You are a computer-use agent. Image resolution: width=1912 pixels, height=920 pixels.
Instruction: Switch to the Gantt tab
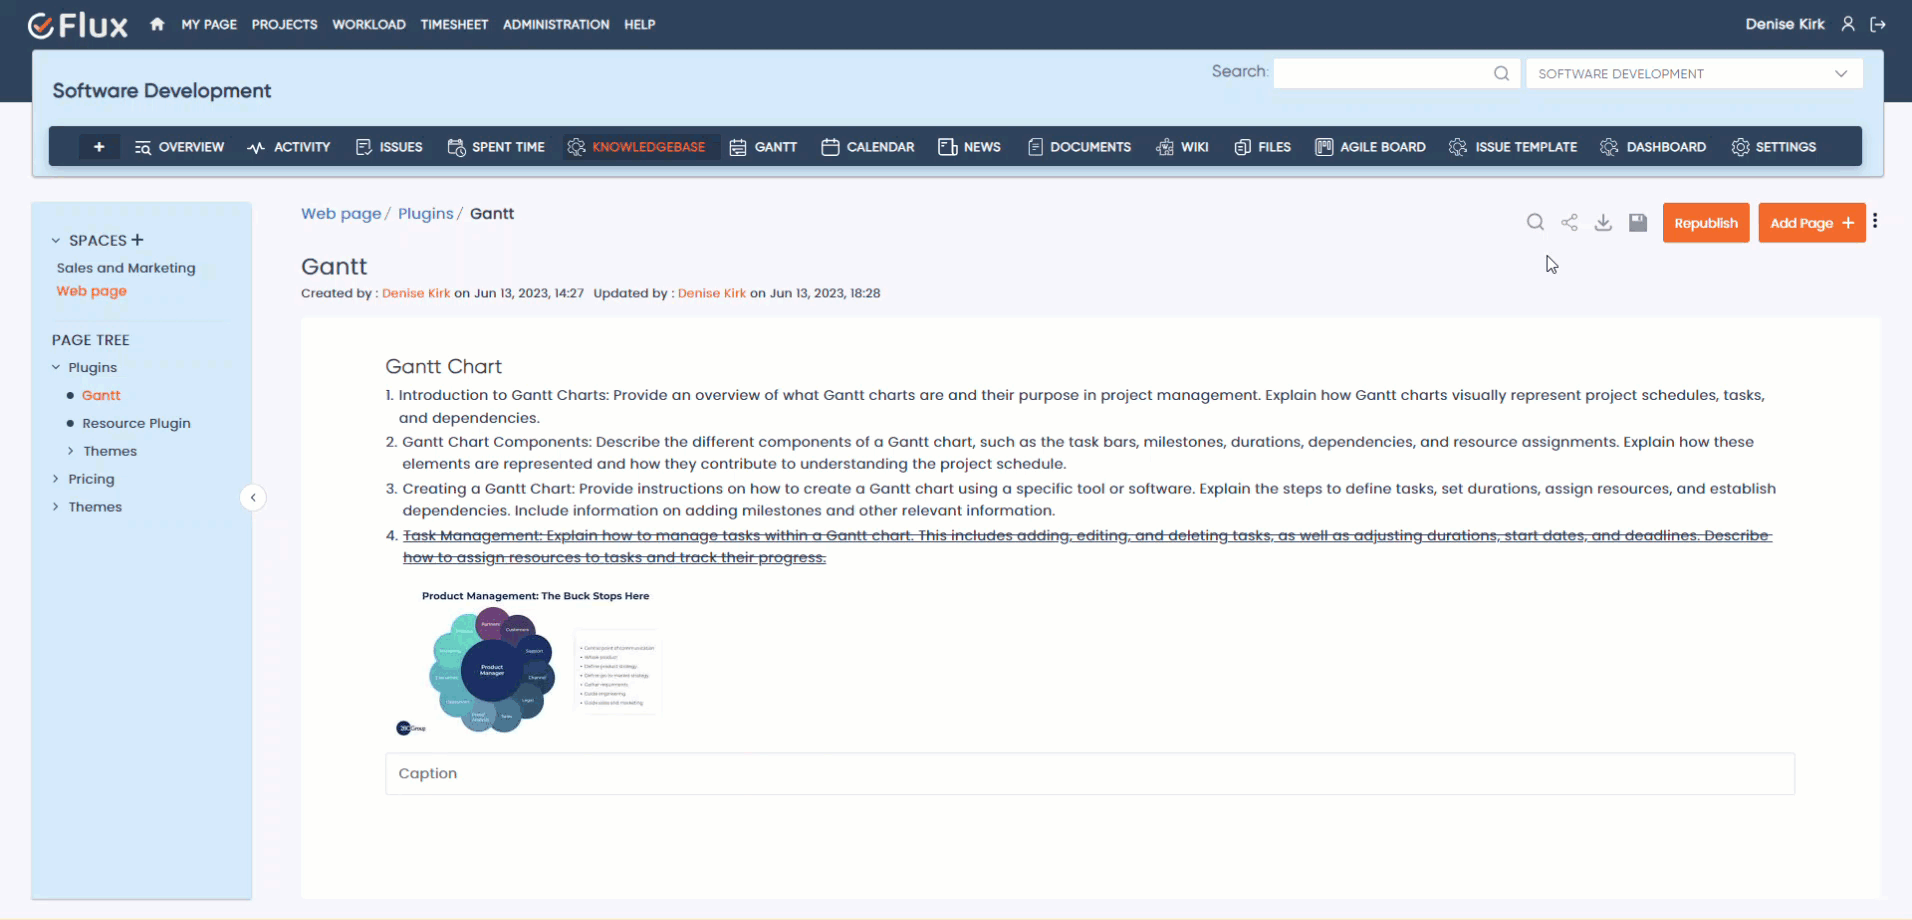click(x=763, y=147)
